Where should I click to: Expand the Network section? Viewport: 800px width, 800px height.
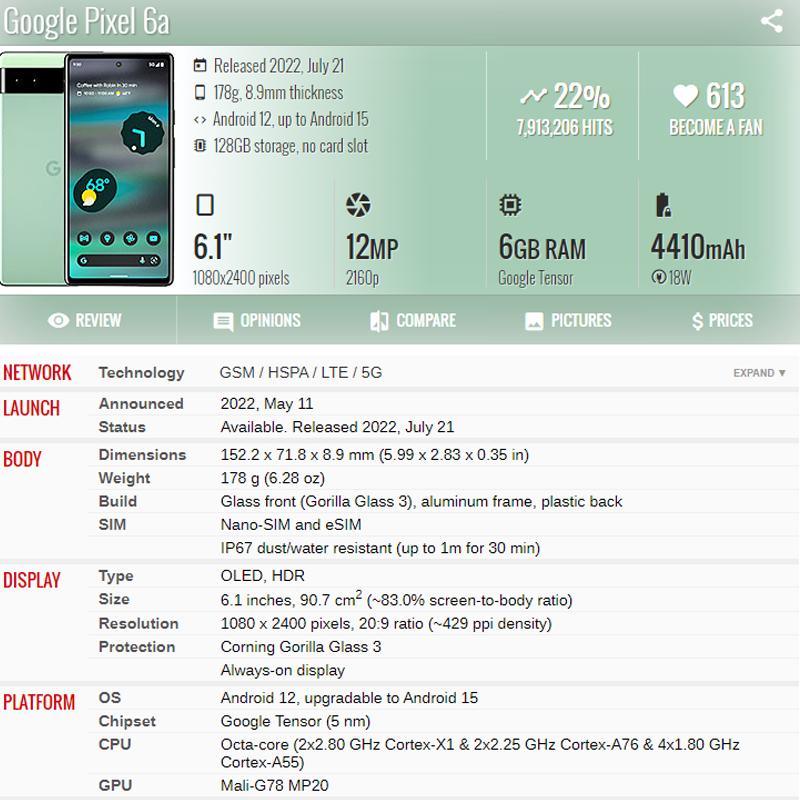click(x=759, y=373)
